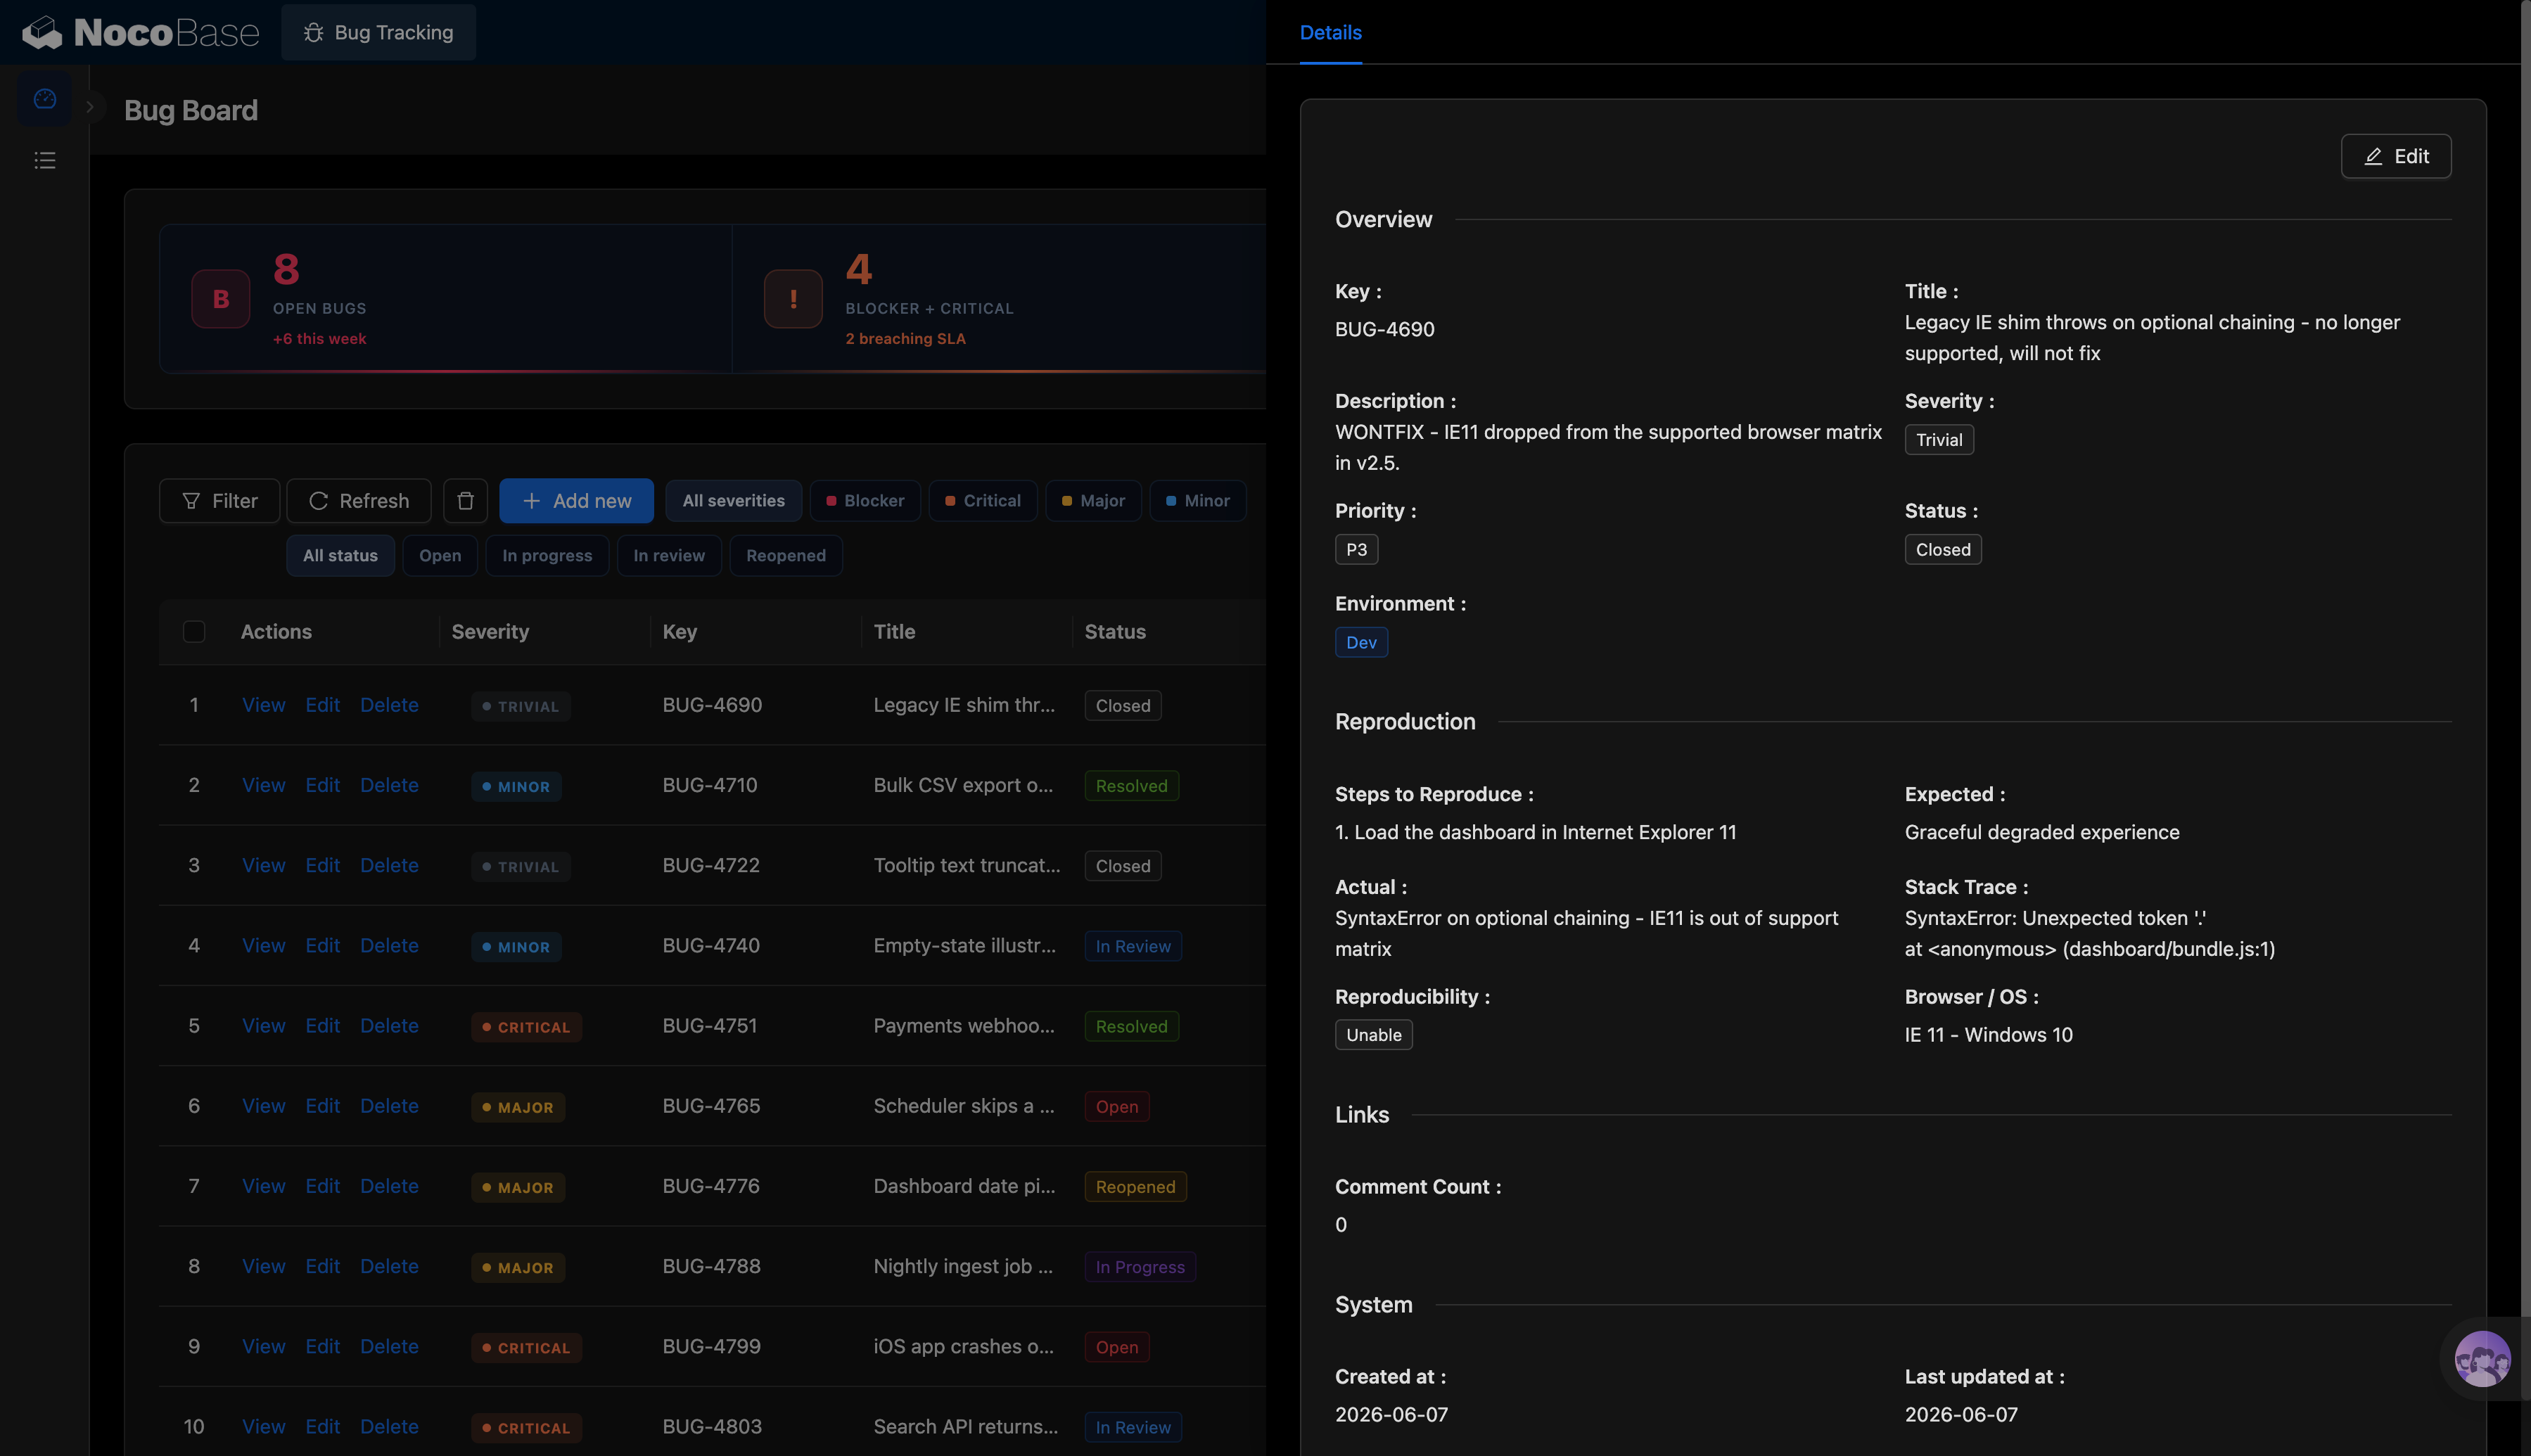Expand the sidebar with the chevron
This screenshot has width=2531, height=1456.
point(90,107)
